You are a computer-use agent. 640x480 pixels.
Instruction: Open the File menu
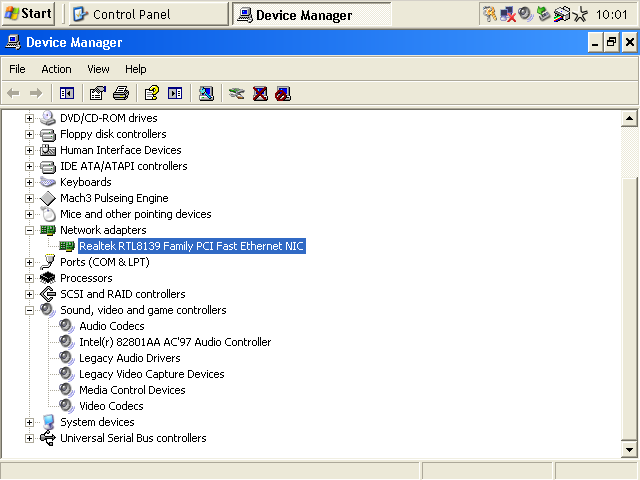click(x=17, y=69)
